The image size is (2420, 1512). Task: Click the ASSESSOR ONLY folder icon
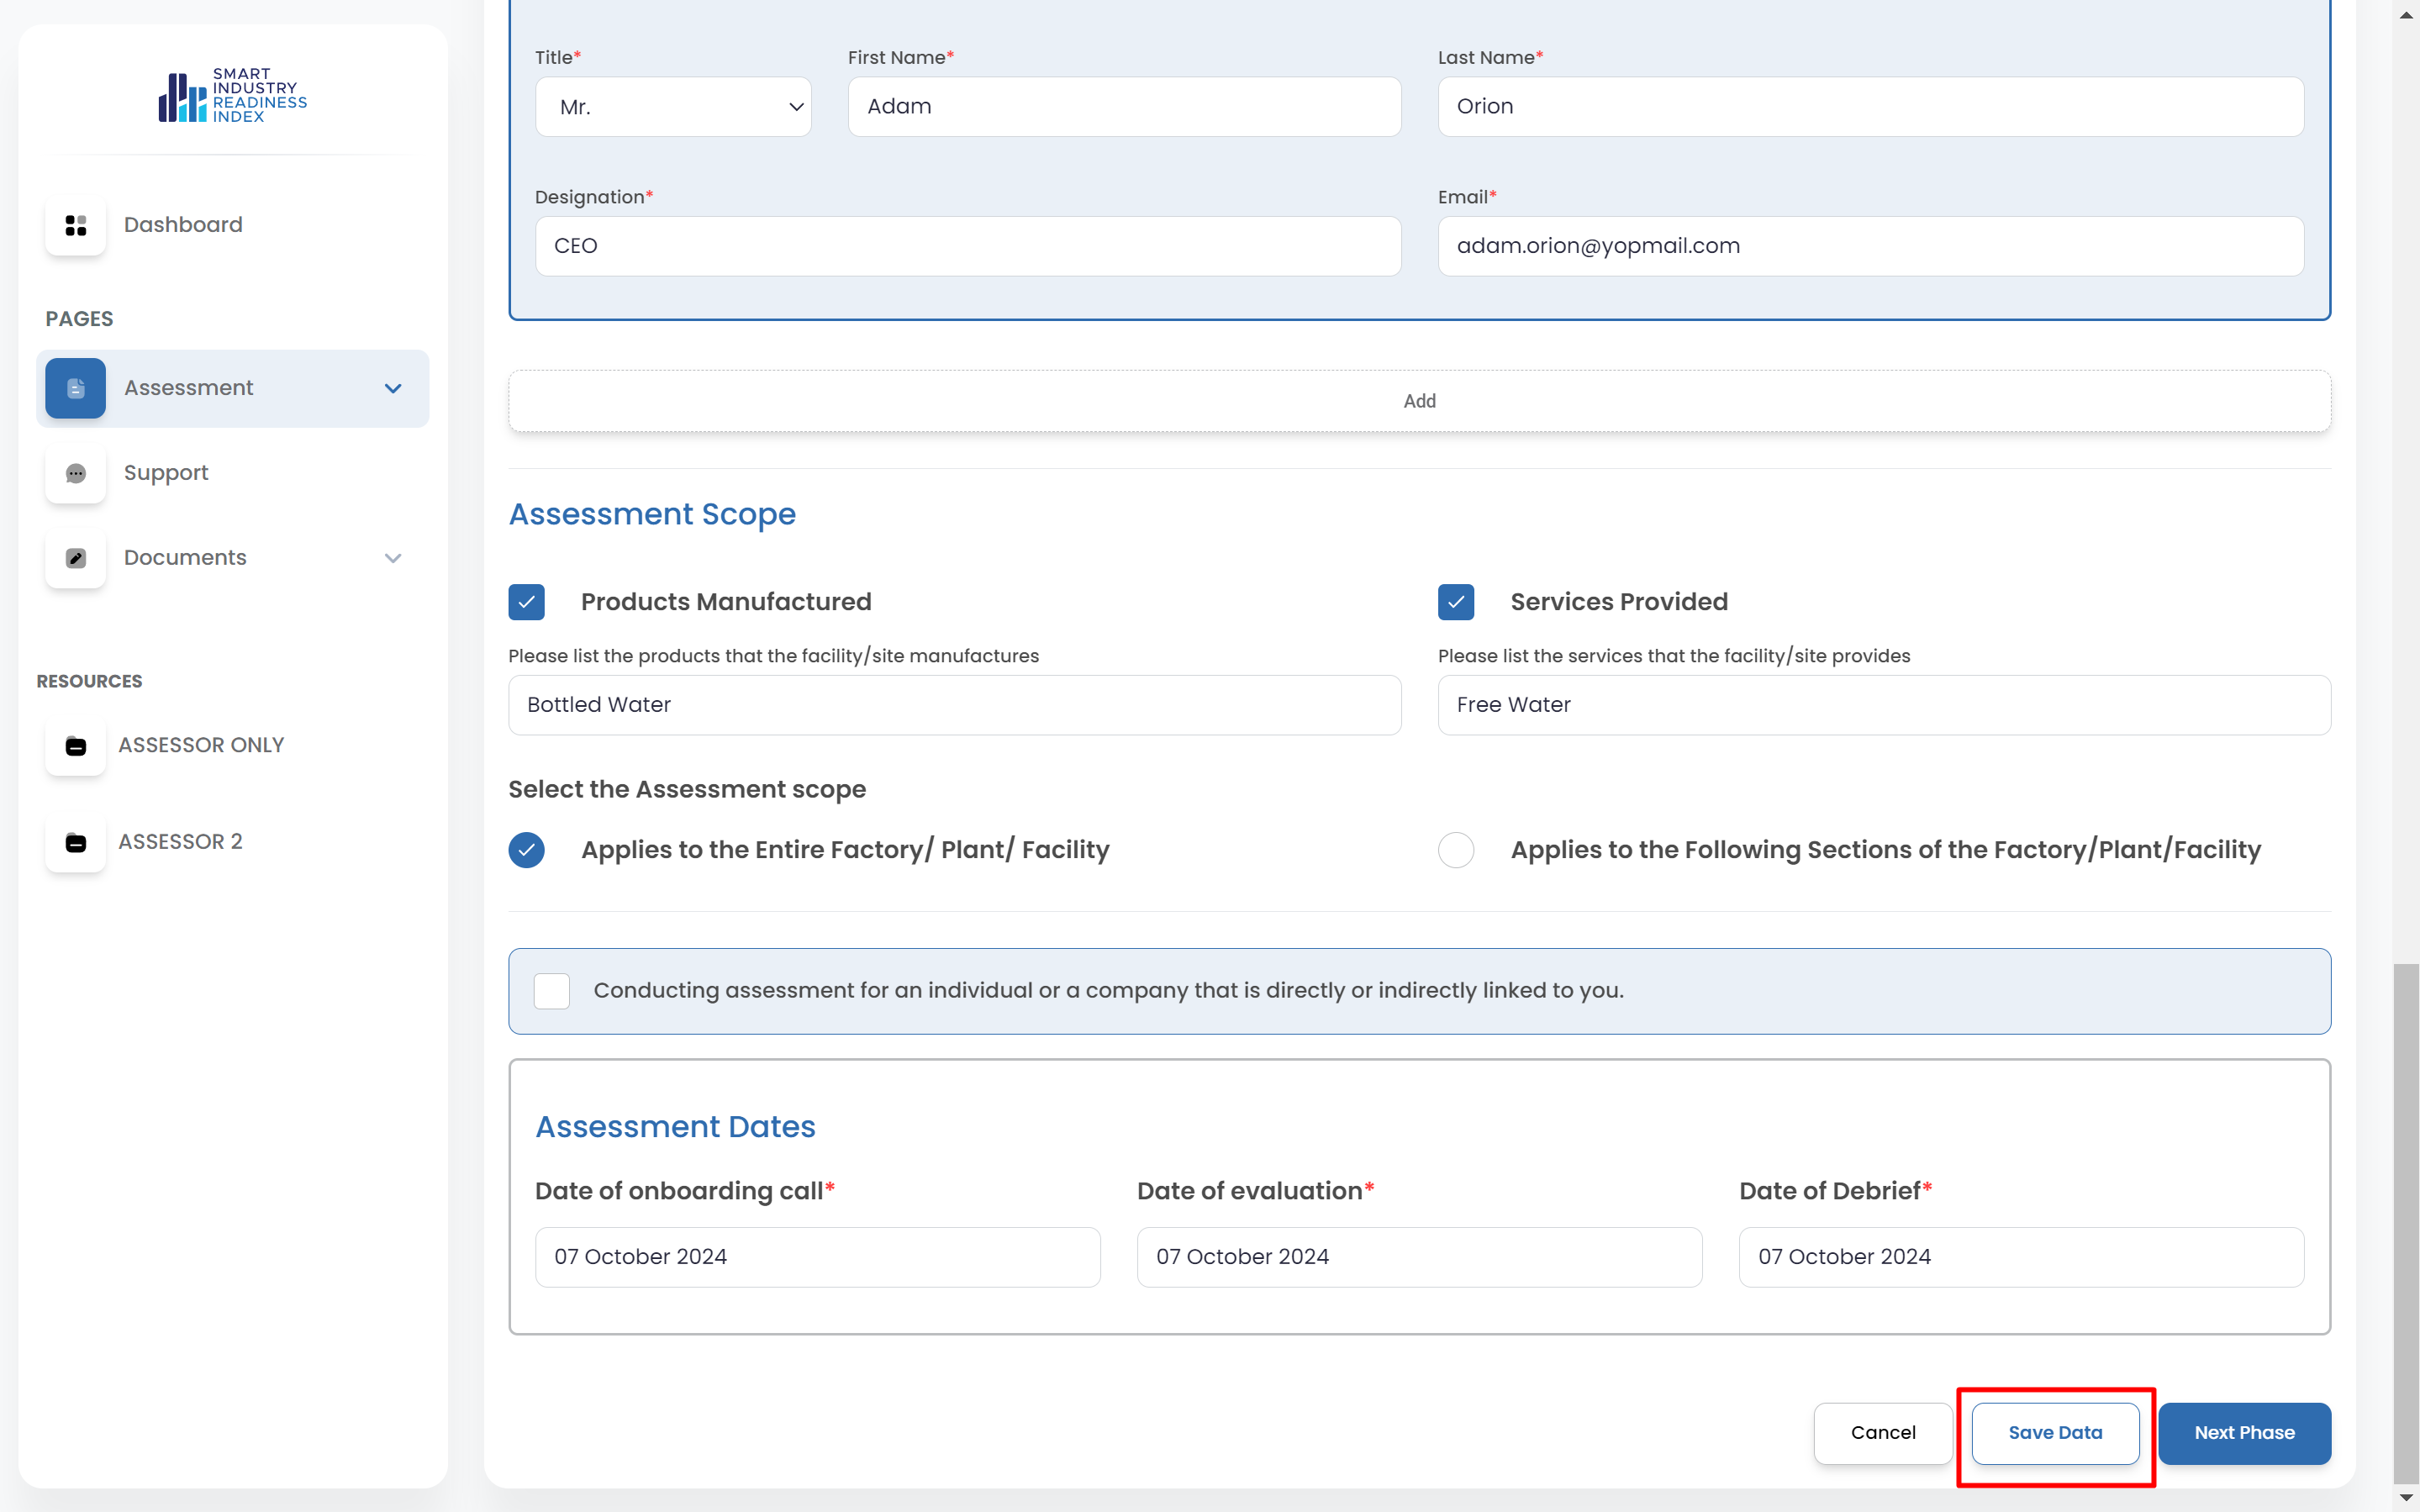75,746
